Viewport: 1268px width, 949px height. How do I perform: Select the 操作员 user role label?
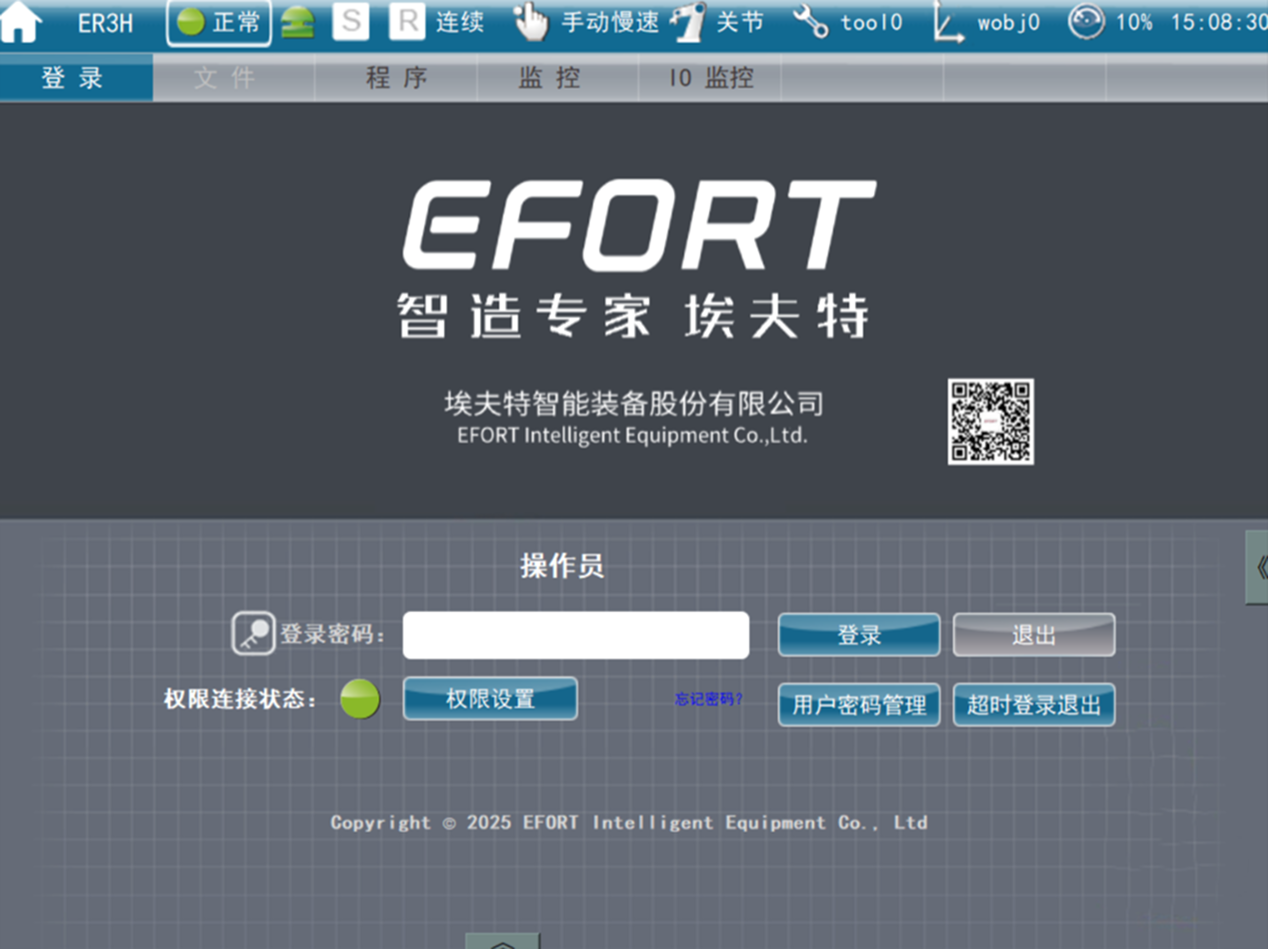(562, 566)
